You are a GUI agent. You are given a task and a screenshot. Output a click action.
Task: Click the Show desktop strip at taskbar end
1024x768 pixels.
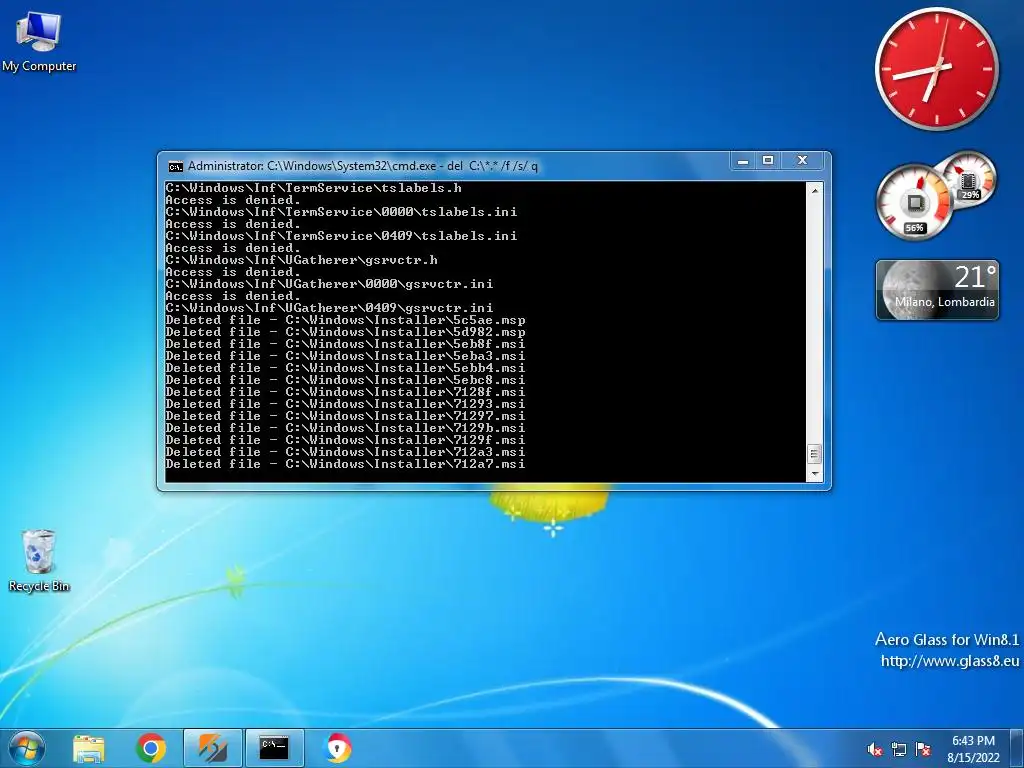click(1018, 748)
